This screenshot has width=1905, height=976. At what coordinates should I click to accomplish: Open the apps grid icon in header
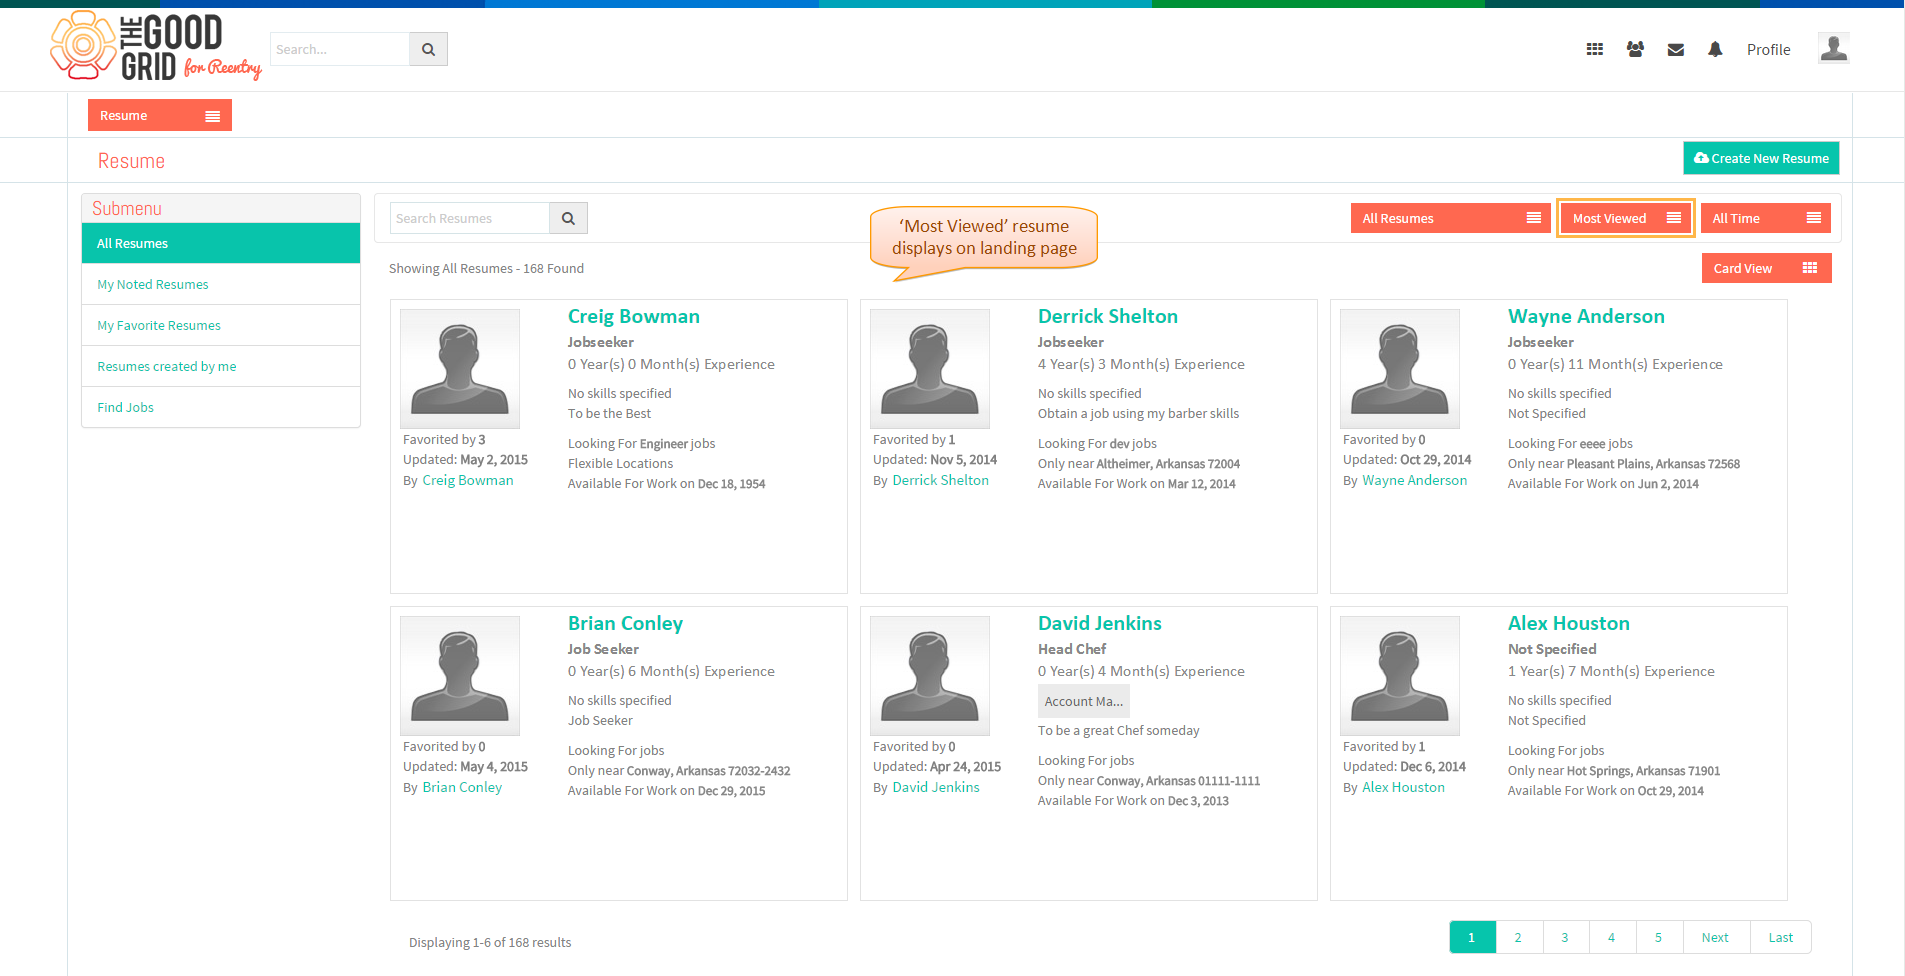(x=1595, y=49)
